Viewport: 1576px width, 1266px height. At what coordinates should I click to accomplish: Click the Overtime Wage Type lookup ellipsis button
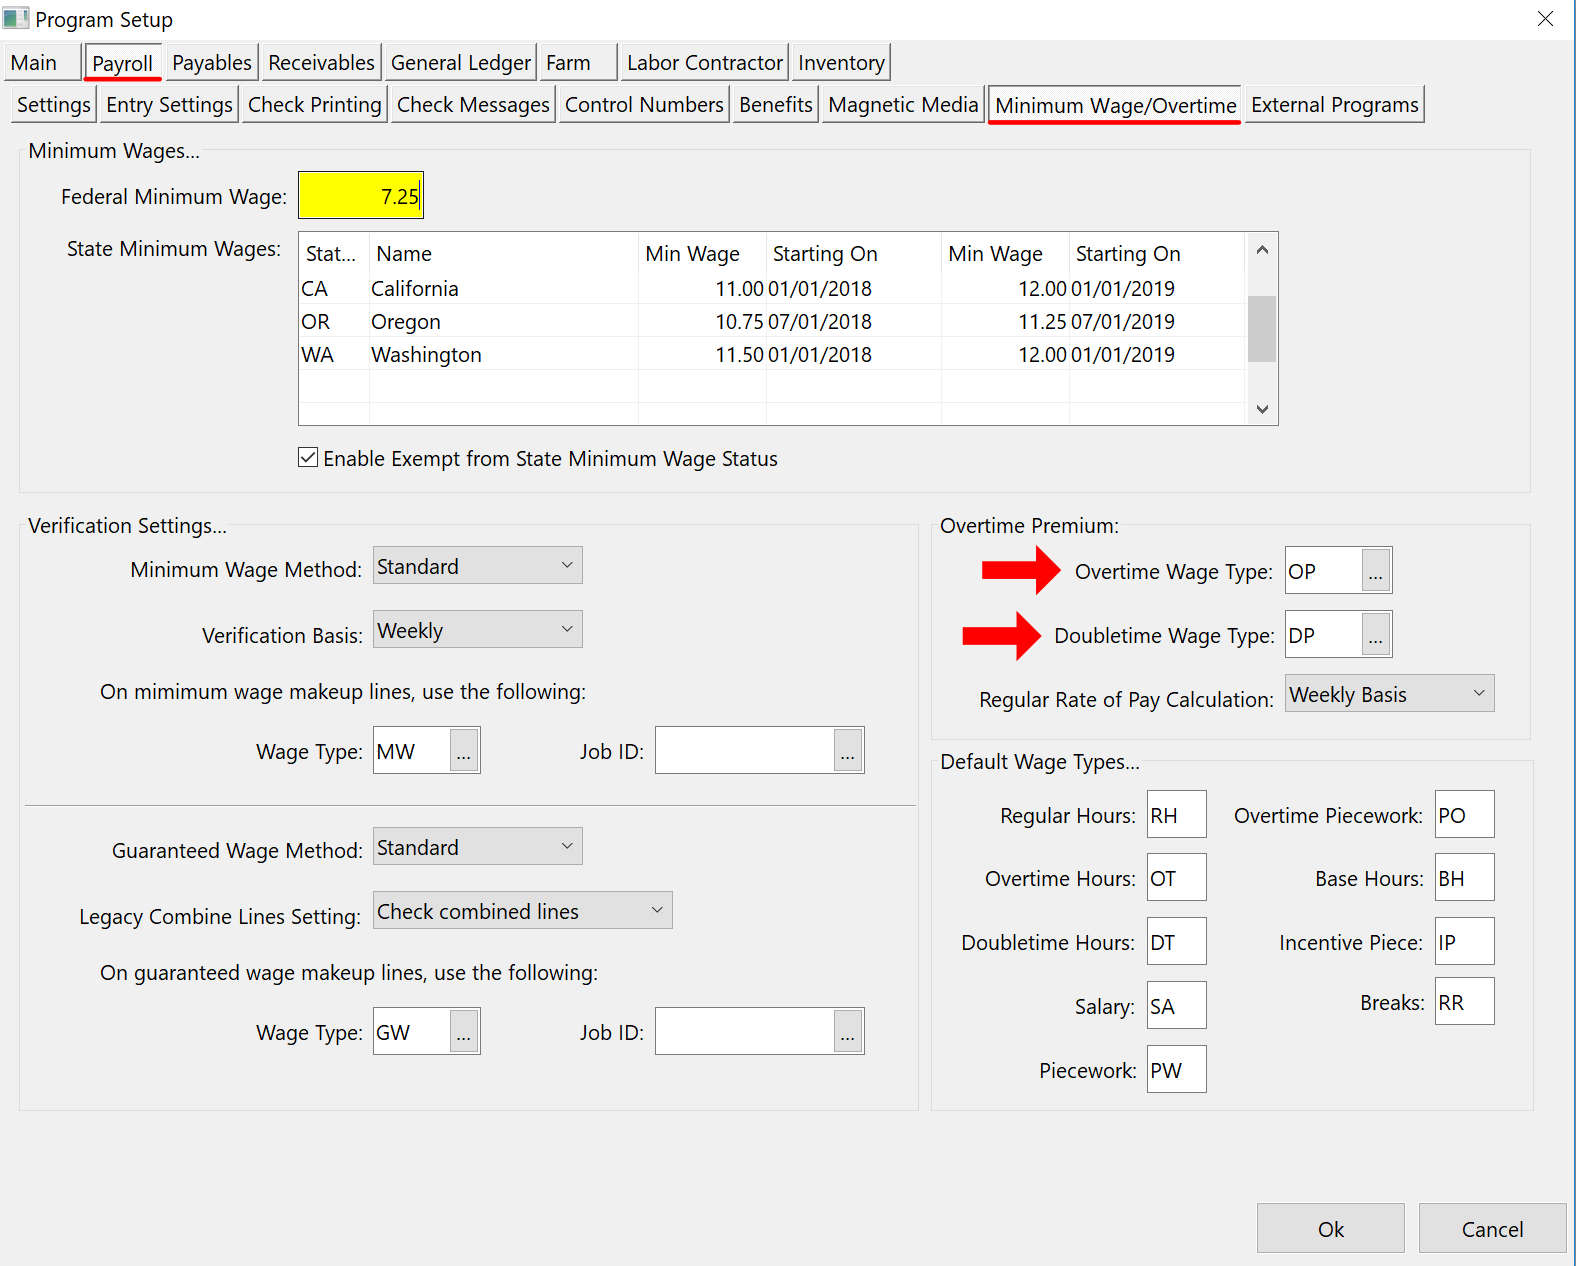(x=1376, y=572)
